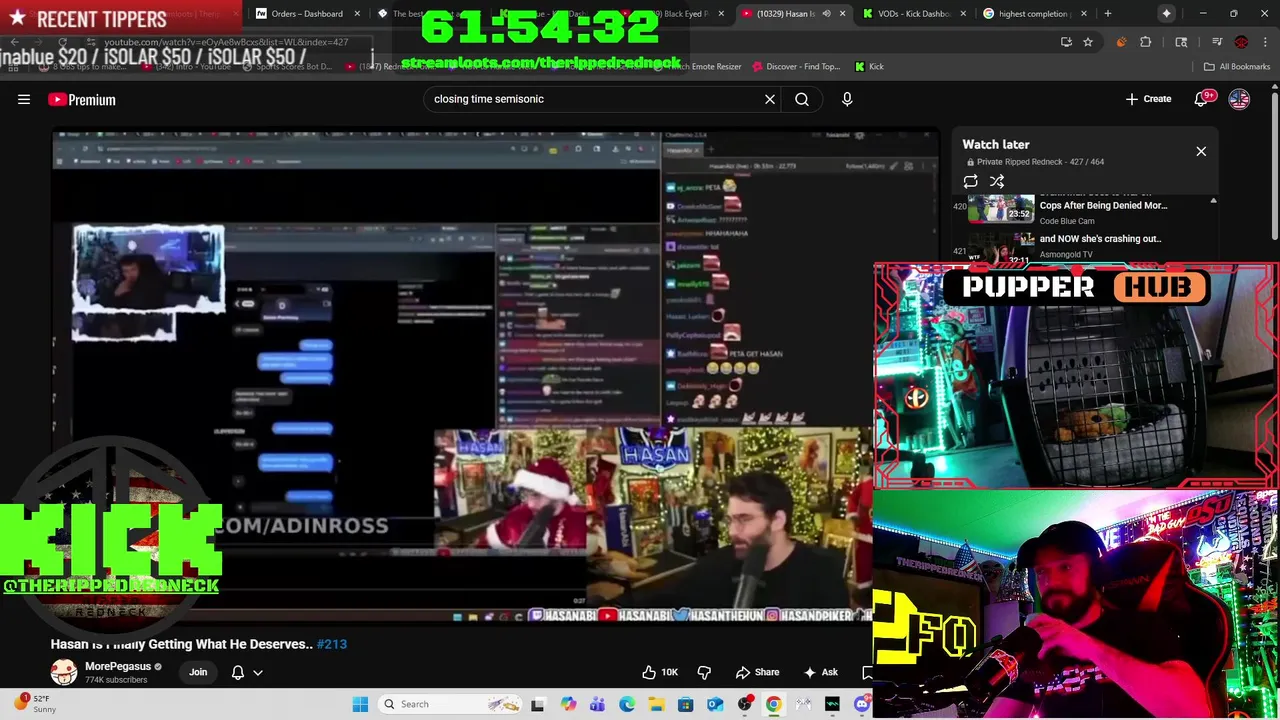Play Code Blue Cam playlist video thumbnail
This screenshot has height=720, width=1280.
coord(1001,208)
